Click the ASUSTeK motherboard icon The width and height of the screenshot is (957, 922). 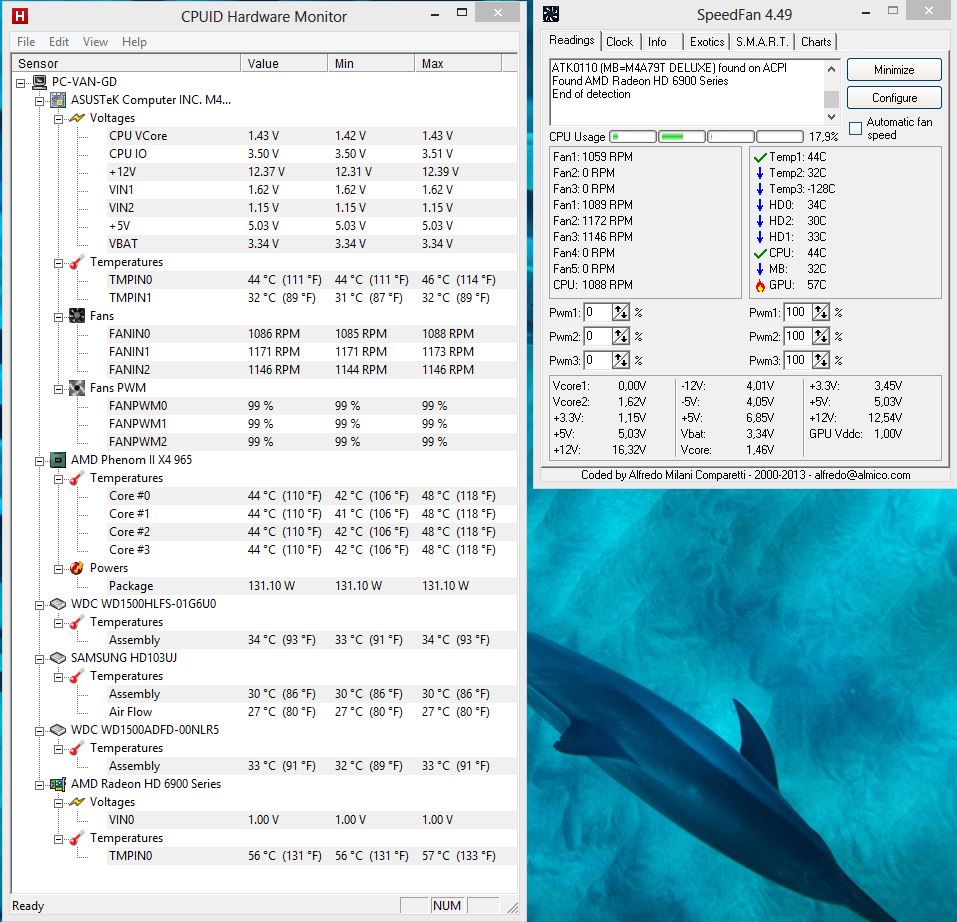coord(58,99)
